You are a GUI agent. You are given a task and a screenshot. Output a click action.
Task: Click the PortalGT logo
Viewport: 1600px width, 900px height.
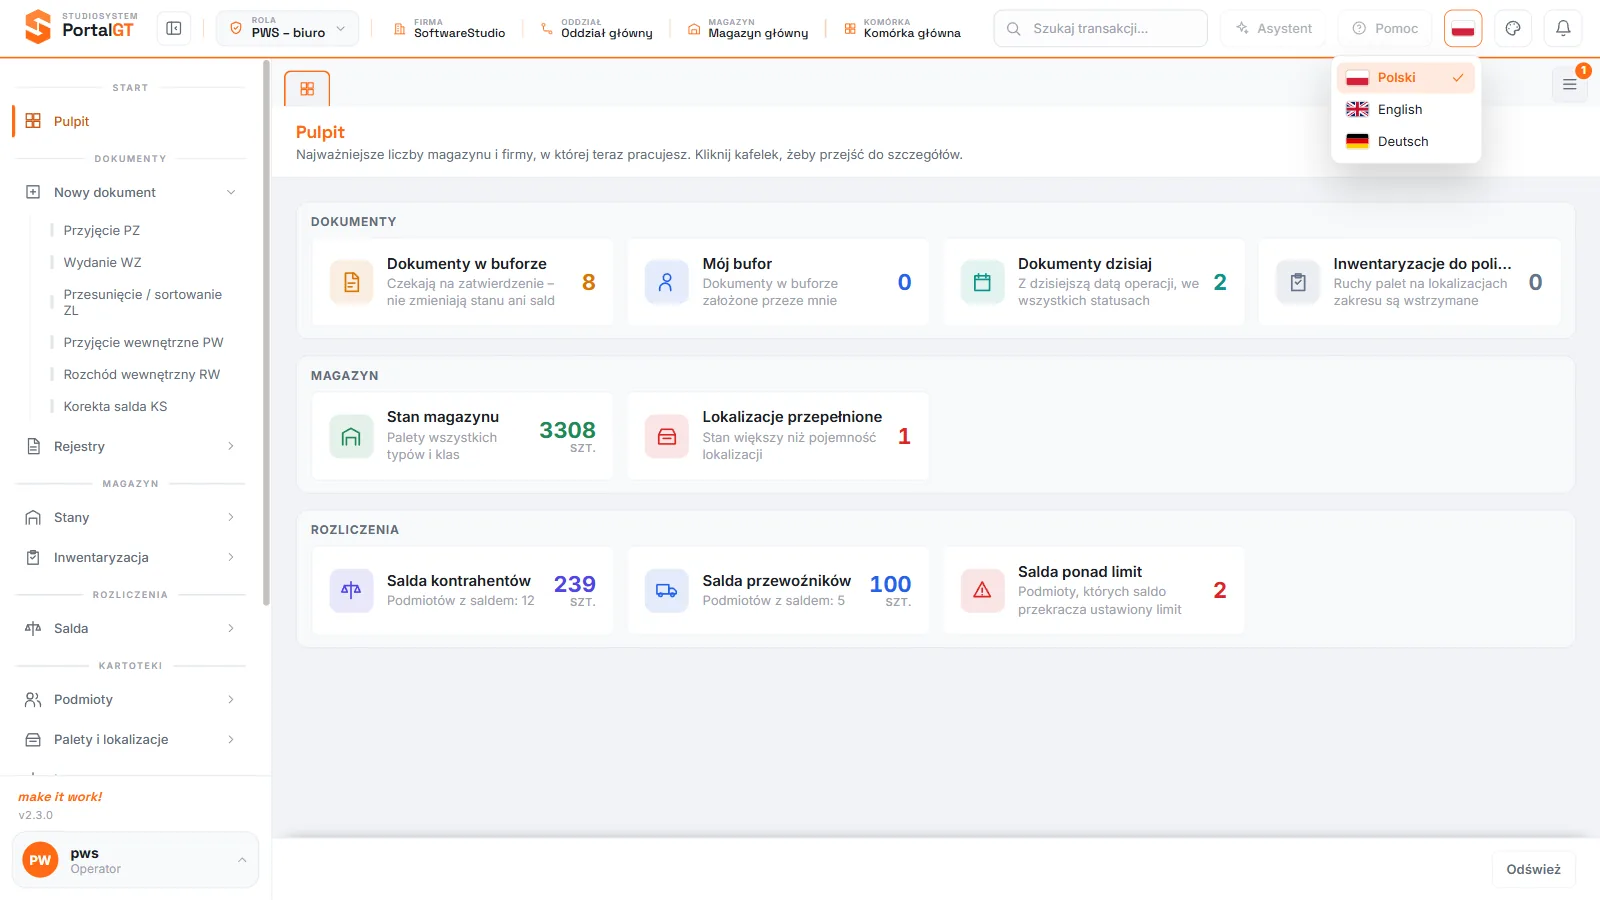click(x=81, y=27)
